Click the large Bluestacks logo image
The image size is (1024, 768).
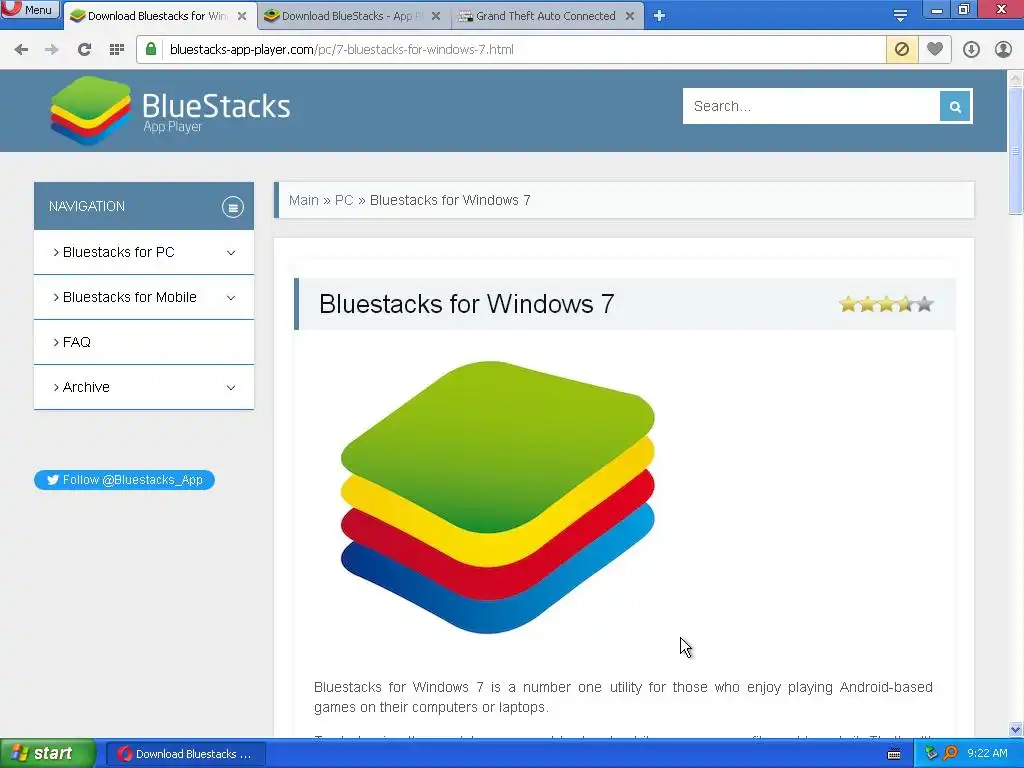pos(498,497)
